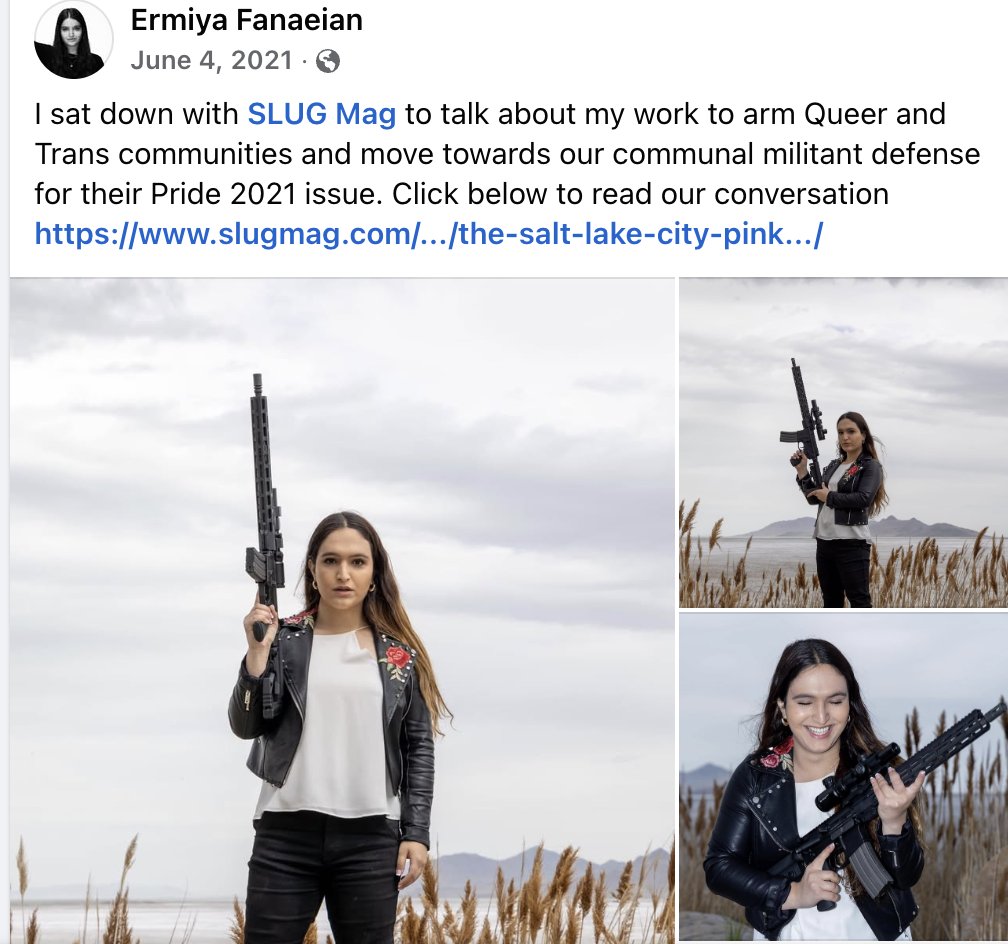
Task: View the large left photo full size
Action: (342, 611)
